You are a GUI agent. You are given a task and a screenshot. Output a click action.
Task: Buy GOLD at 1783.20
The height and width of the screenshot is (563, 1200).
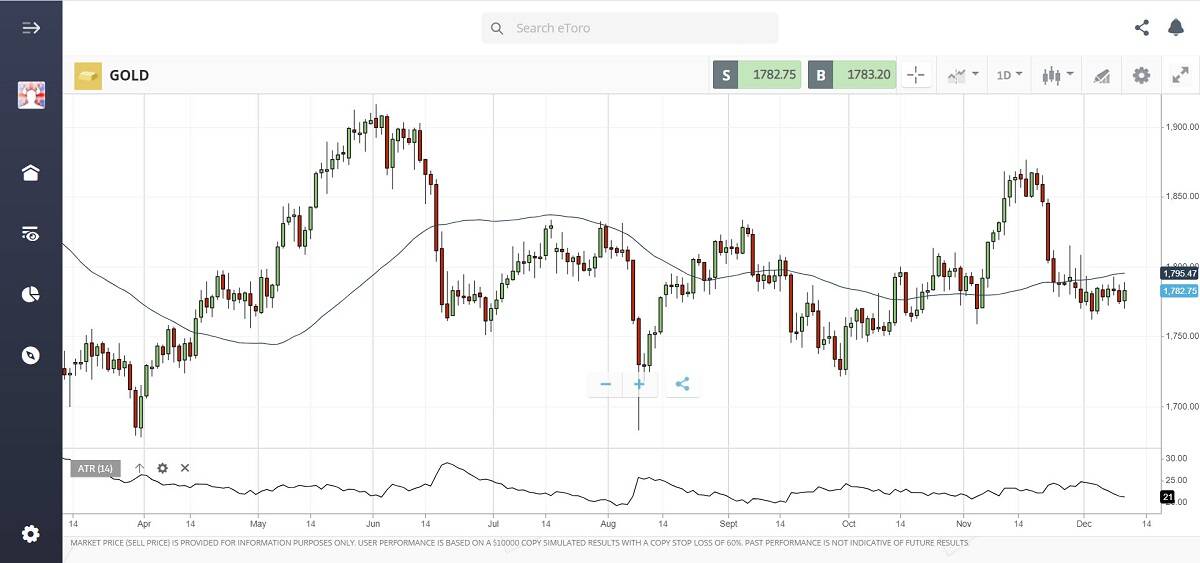click(852, 75)
